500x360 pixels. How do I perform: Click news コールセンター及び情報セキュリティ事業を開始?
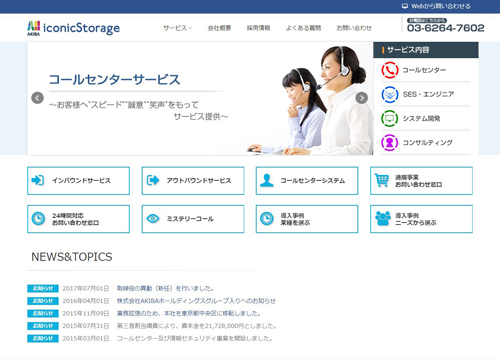point(195,338)
